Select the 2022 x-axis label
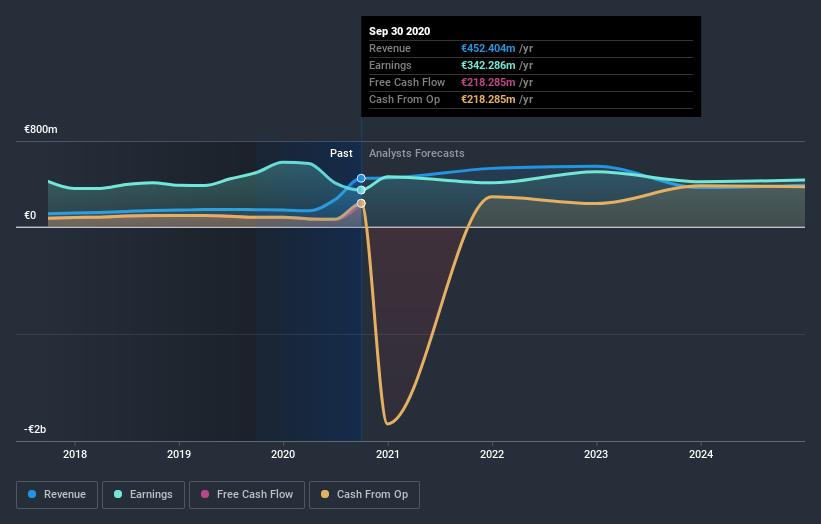The image size is (821, 524). tap(492, 454)
